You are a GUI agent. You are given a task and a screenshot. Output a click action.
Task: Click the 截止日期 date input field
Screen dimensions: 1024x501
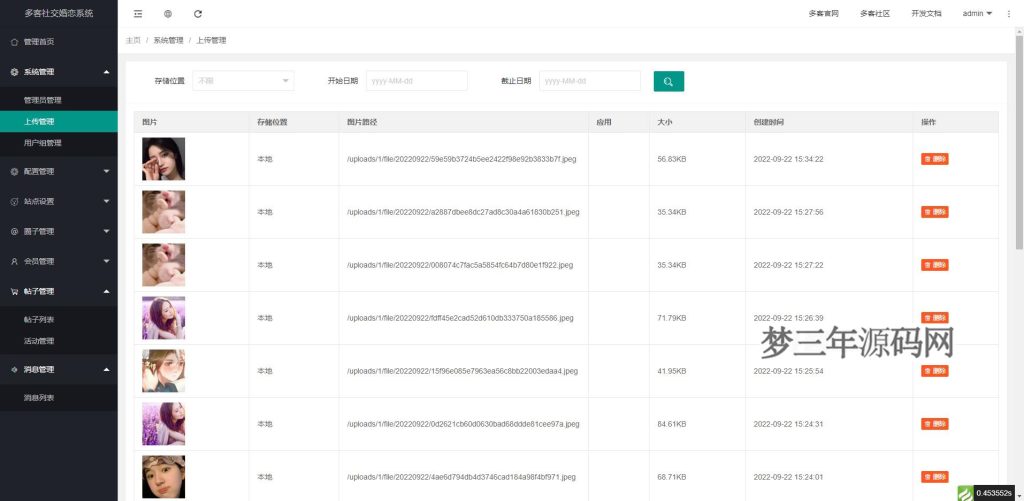coord(589,81)
